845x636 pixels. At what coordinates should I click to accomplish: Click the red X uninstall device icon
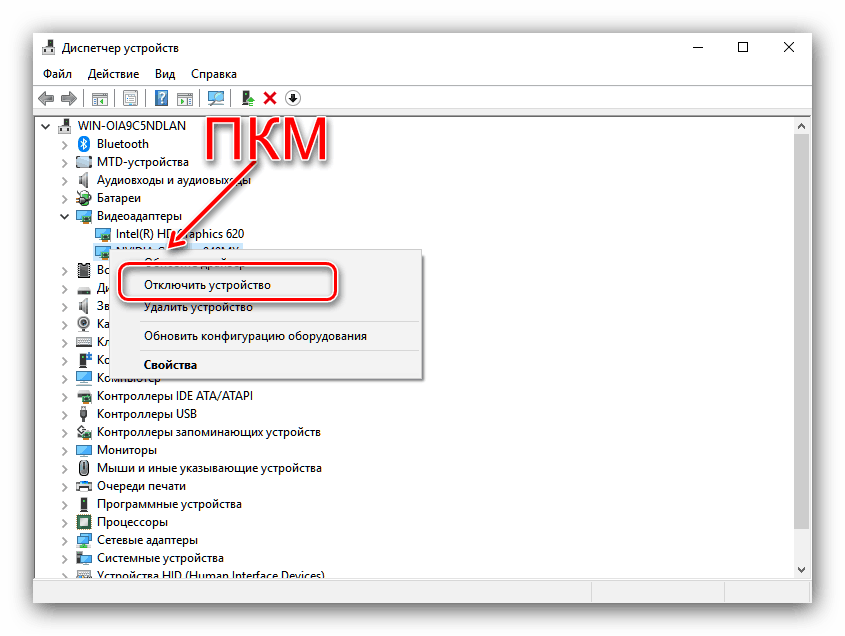pos(270,98)
